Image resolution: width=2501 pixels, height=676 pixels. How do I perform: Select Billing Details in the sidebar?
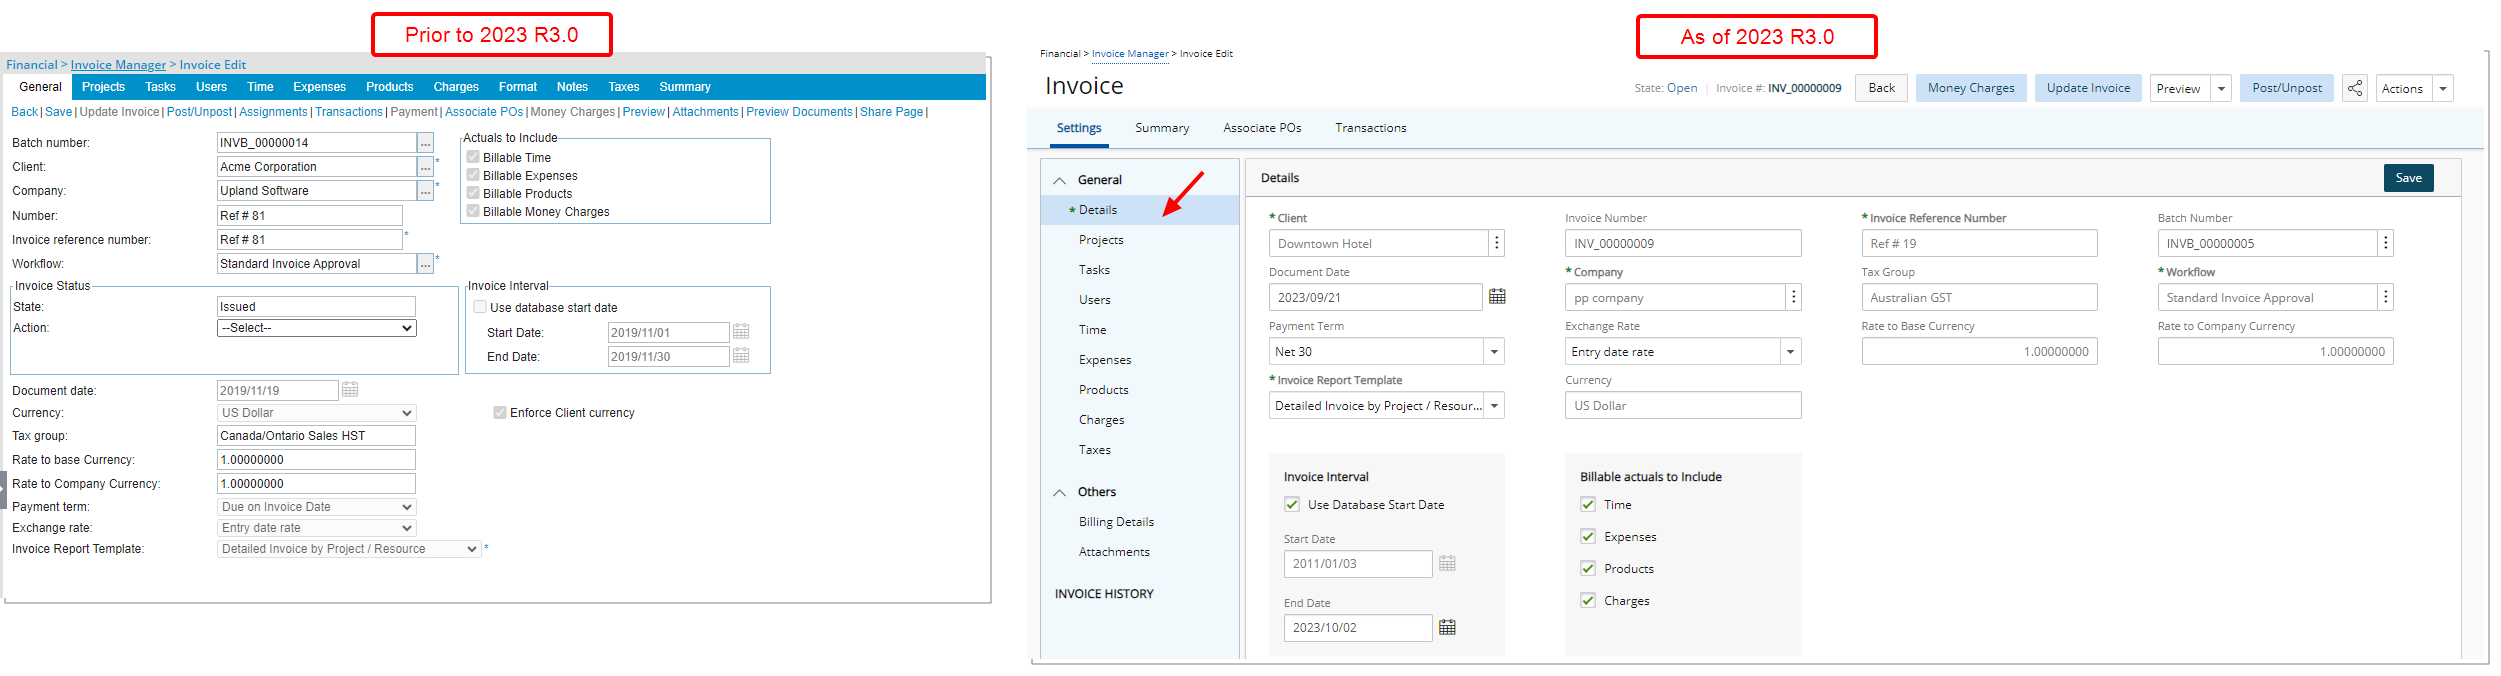[x=1116, y=522]
